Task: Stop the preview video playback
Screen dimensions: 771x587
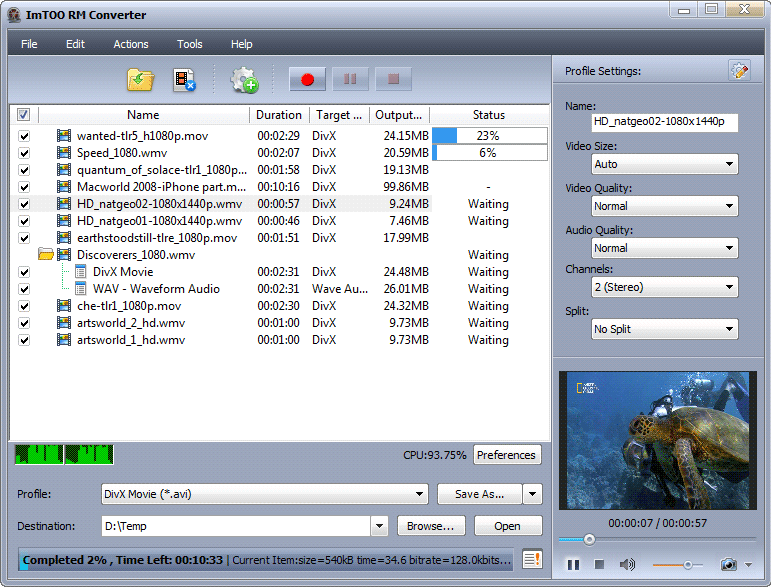Action: 599,564
